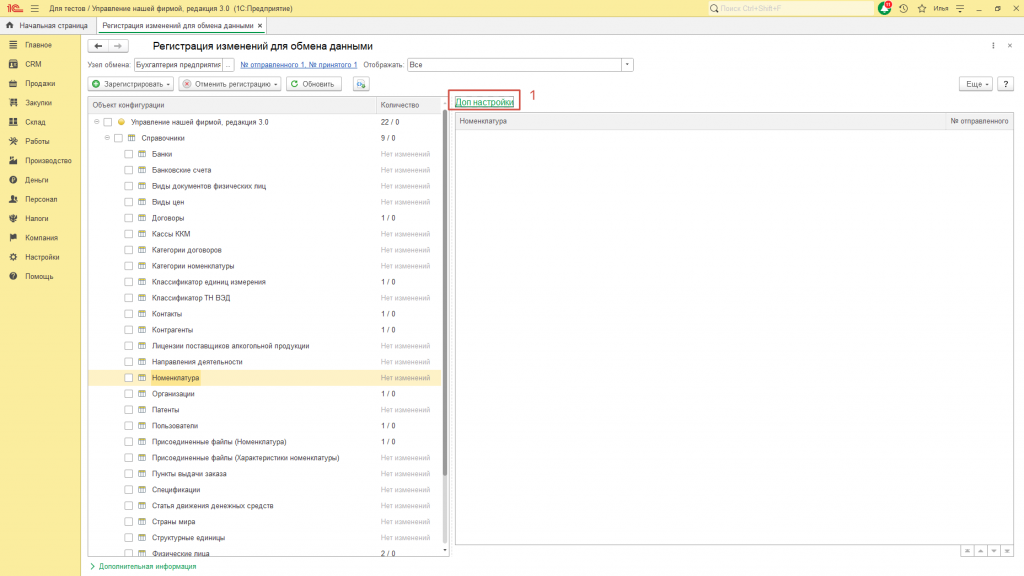Click the Узел обмена input field
This screenshot has width=1024, height=576.
tap(178, 65)
